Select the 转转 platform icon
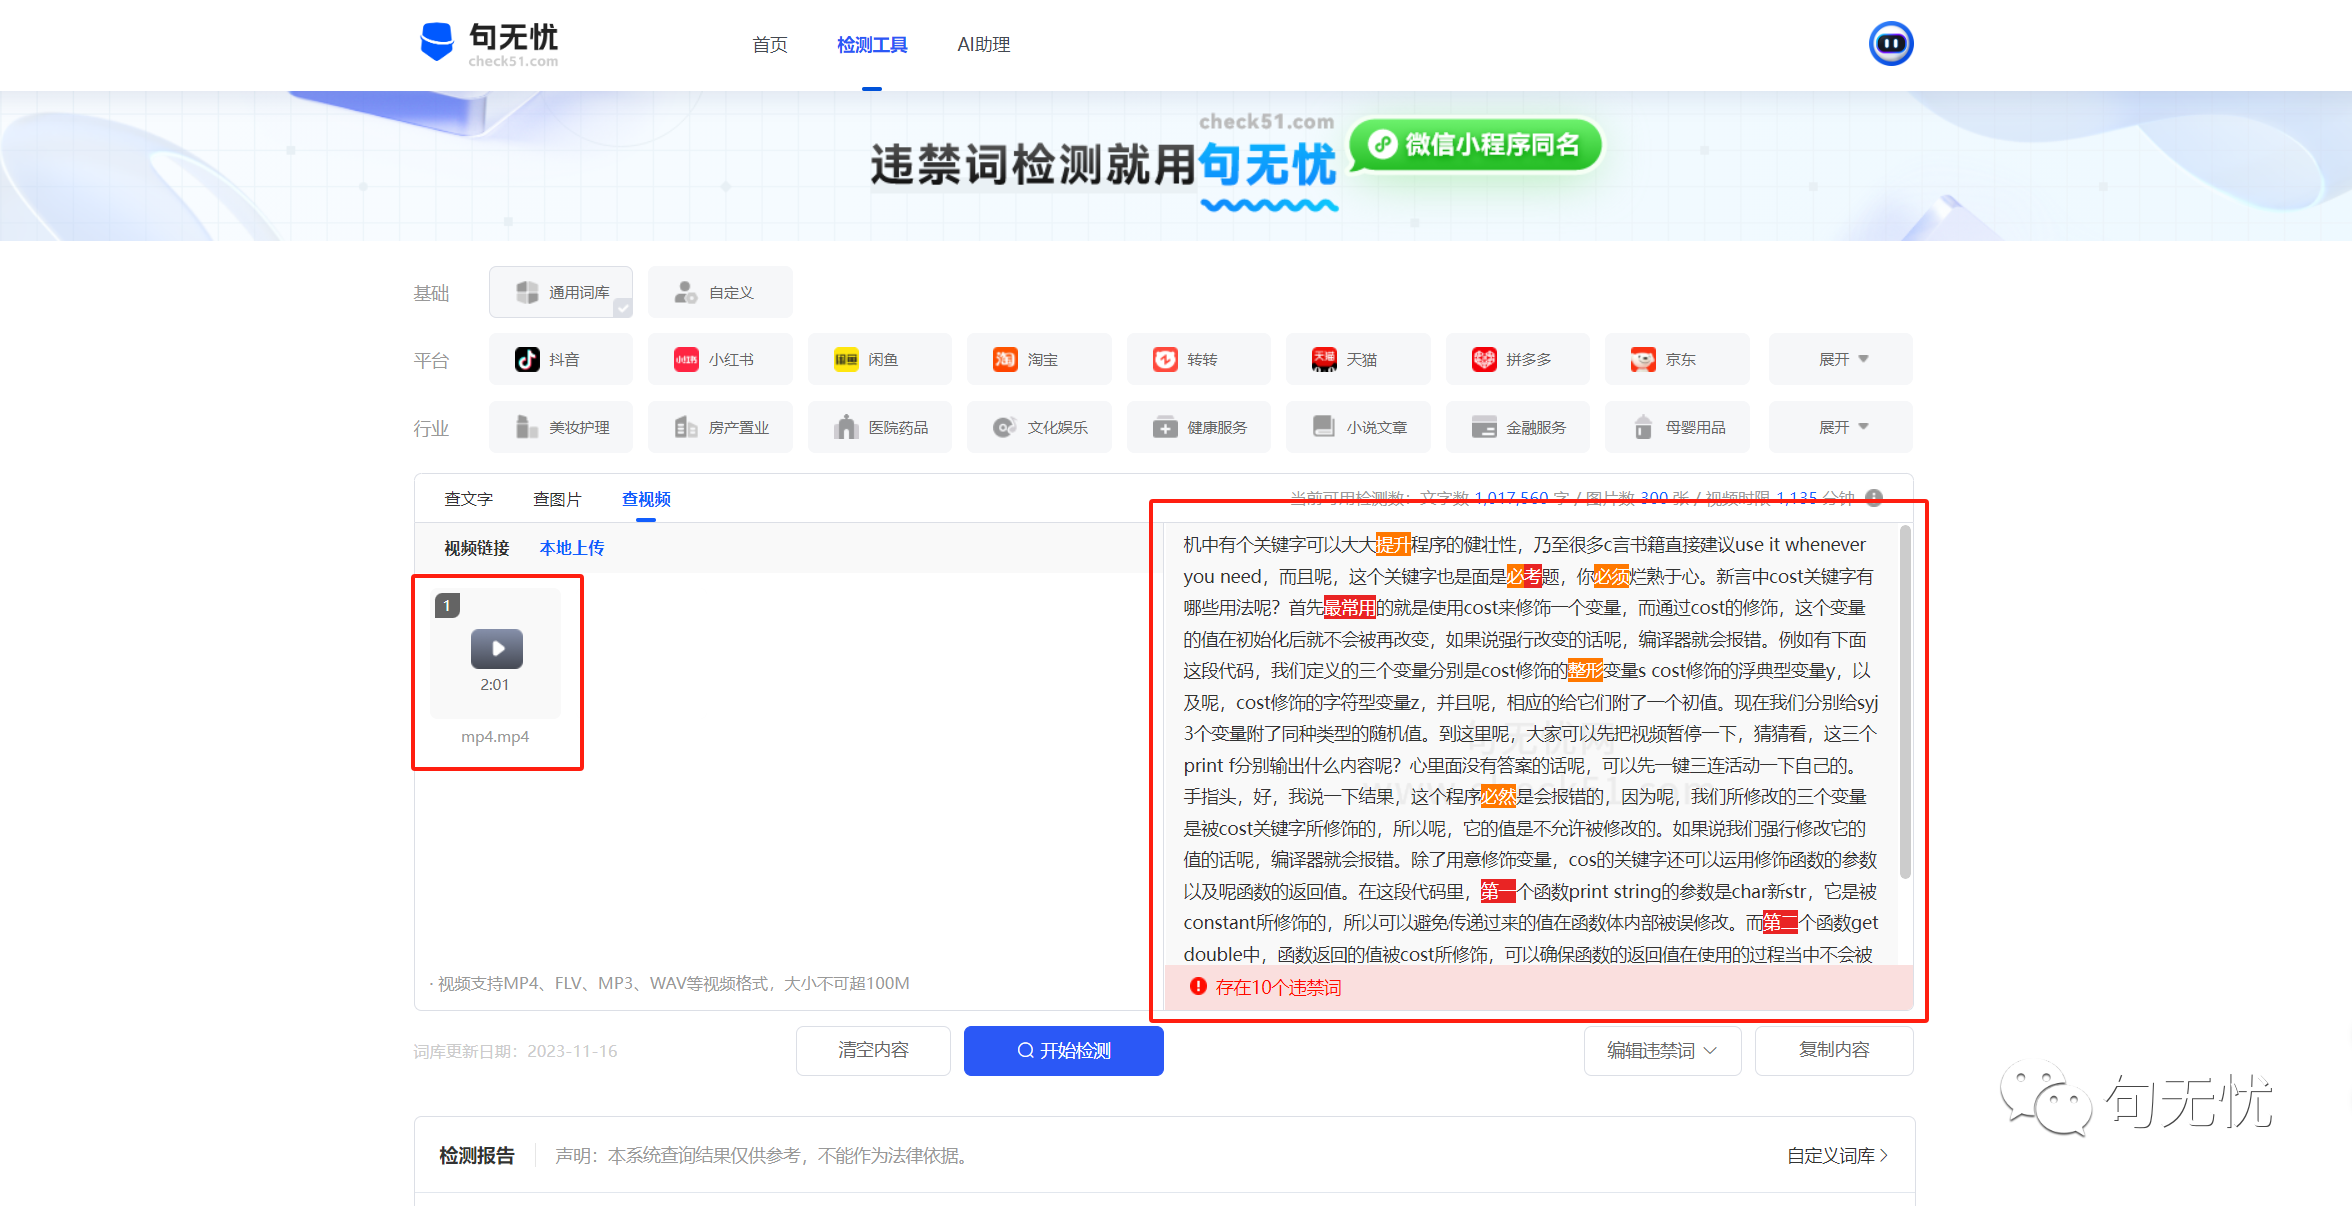The width and height of the screenshot is (2352, 1206). [1165, 360]
